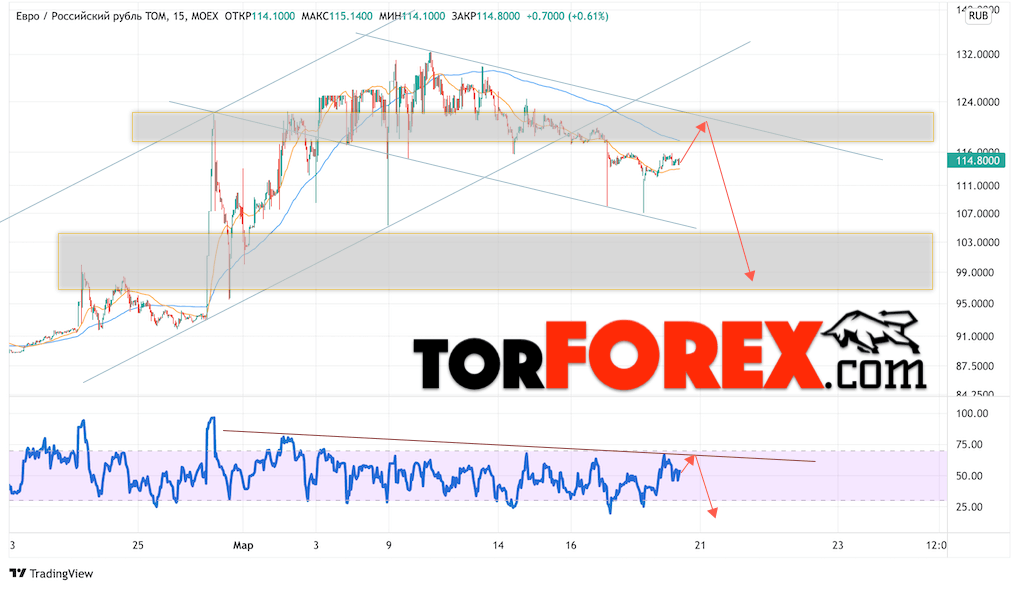Viewport: 1019px width, 589px height.
Task: Click RSI axis label 75.00
Action: 970,445
